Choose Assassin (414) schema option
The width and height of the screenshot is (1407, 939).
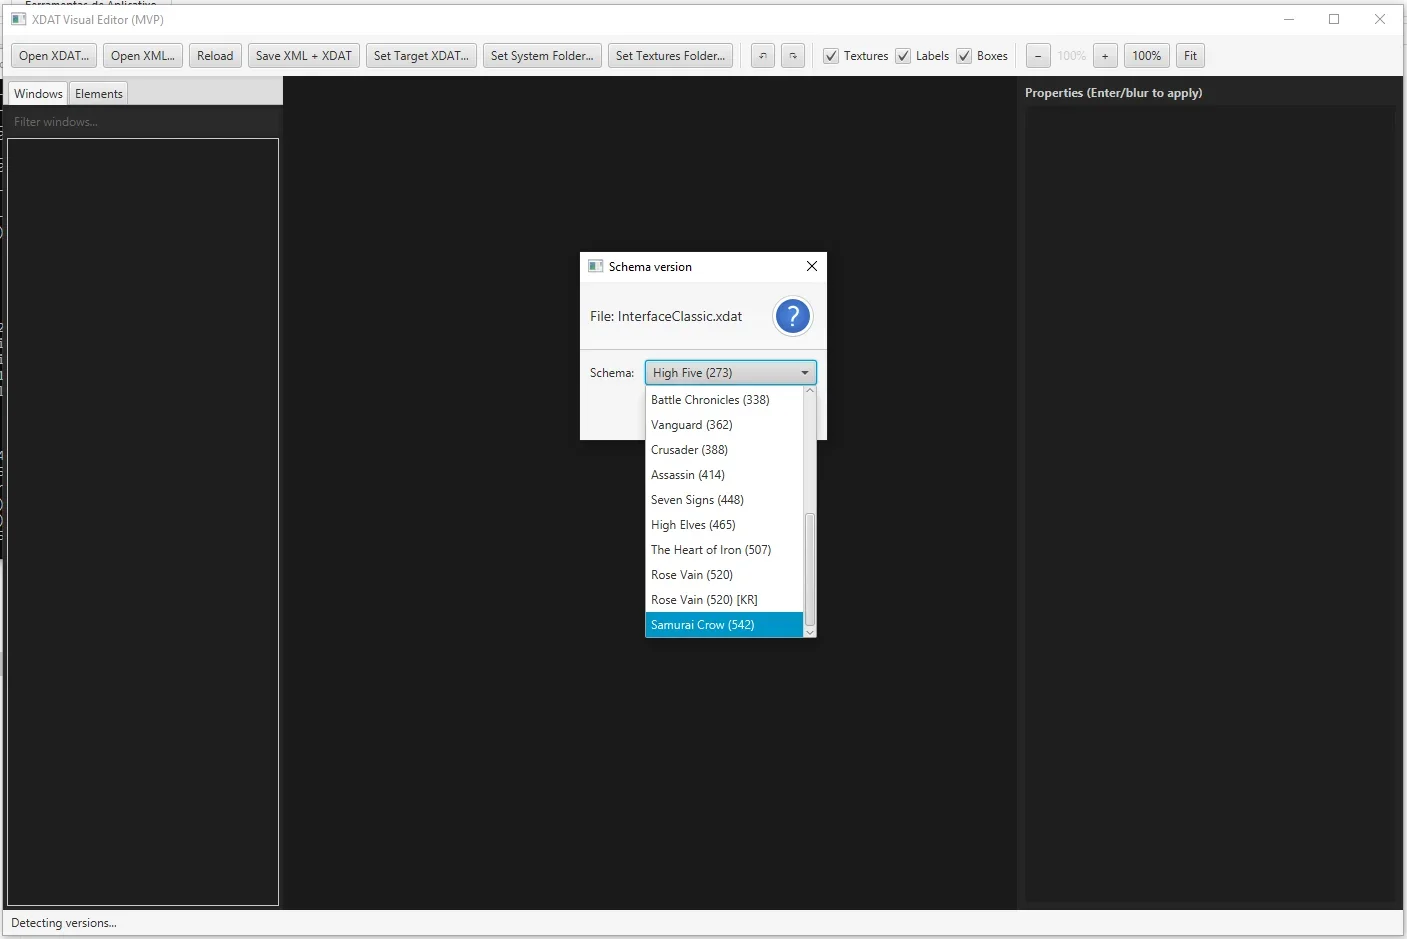pos(724,475)
